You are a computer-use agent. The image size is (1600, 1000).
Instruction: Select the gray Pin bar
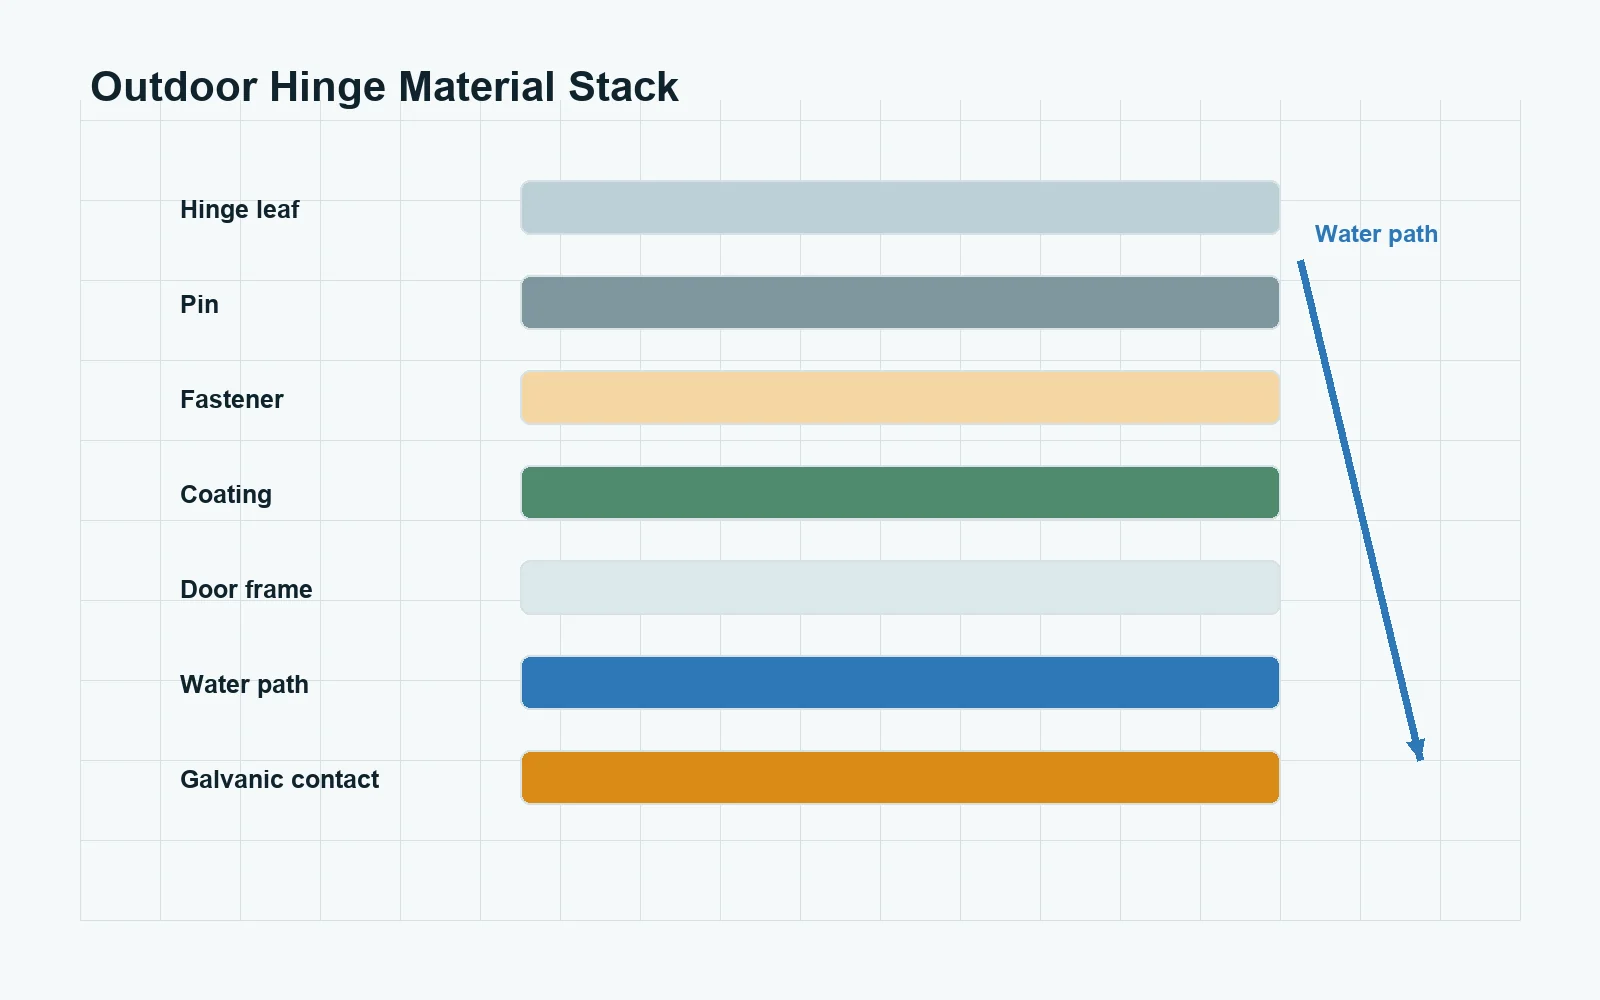click(900, 303)
